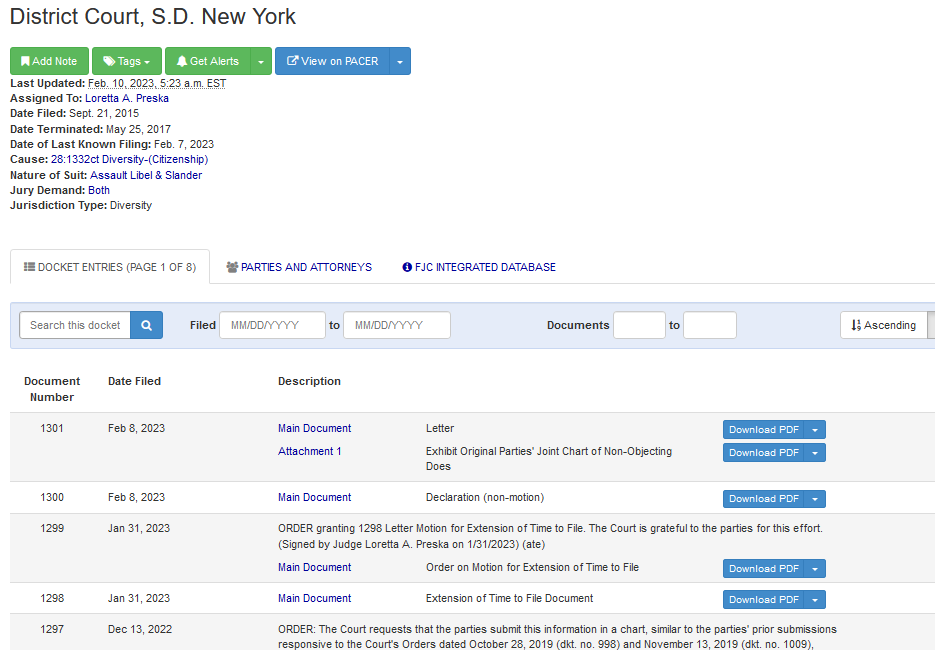Expand download options for 1301 Attachment 1

pos(815,453)
